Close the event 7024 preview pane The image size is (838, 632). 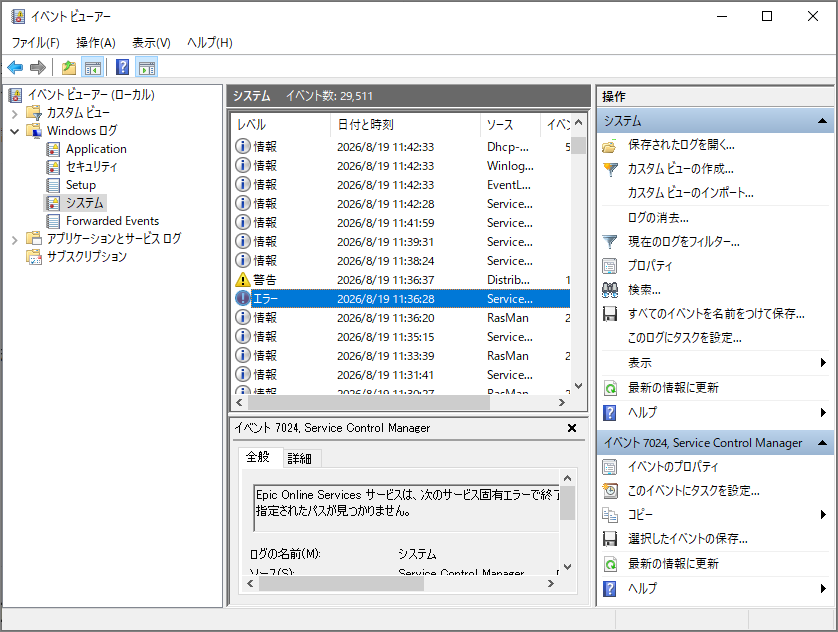pyautogui.click(x=572, y=428)
